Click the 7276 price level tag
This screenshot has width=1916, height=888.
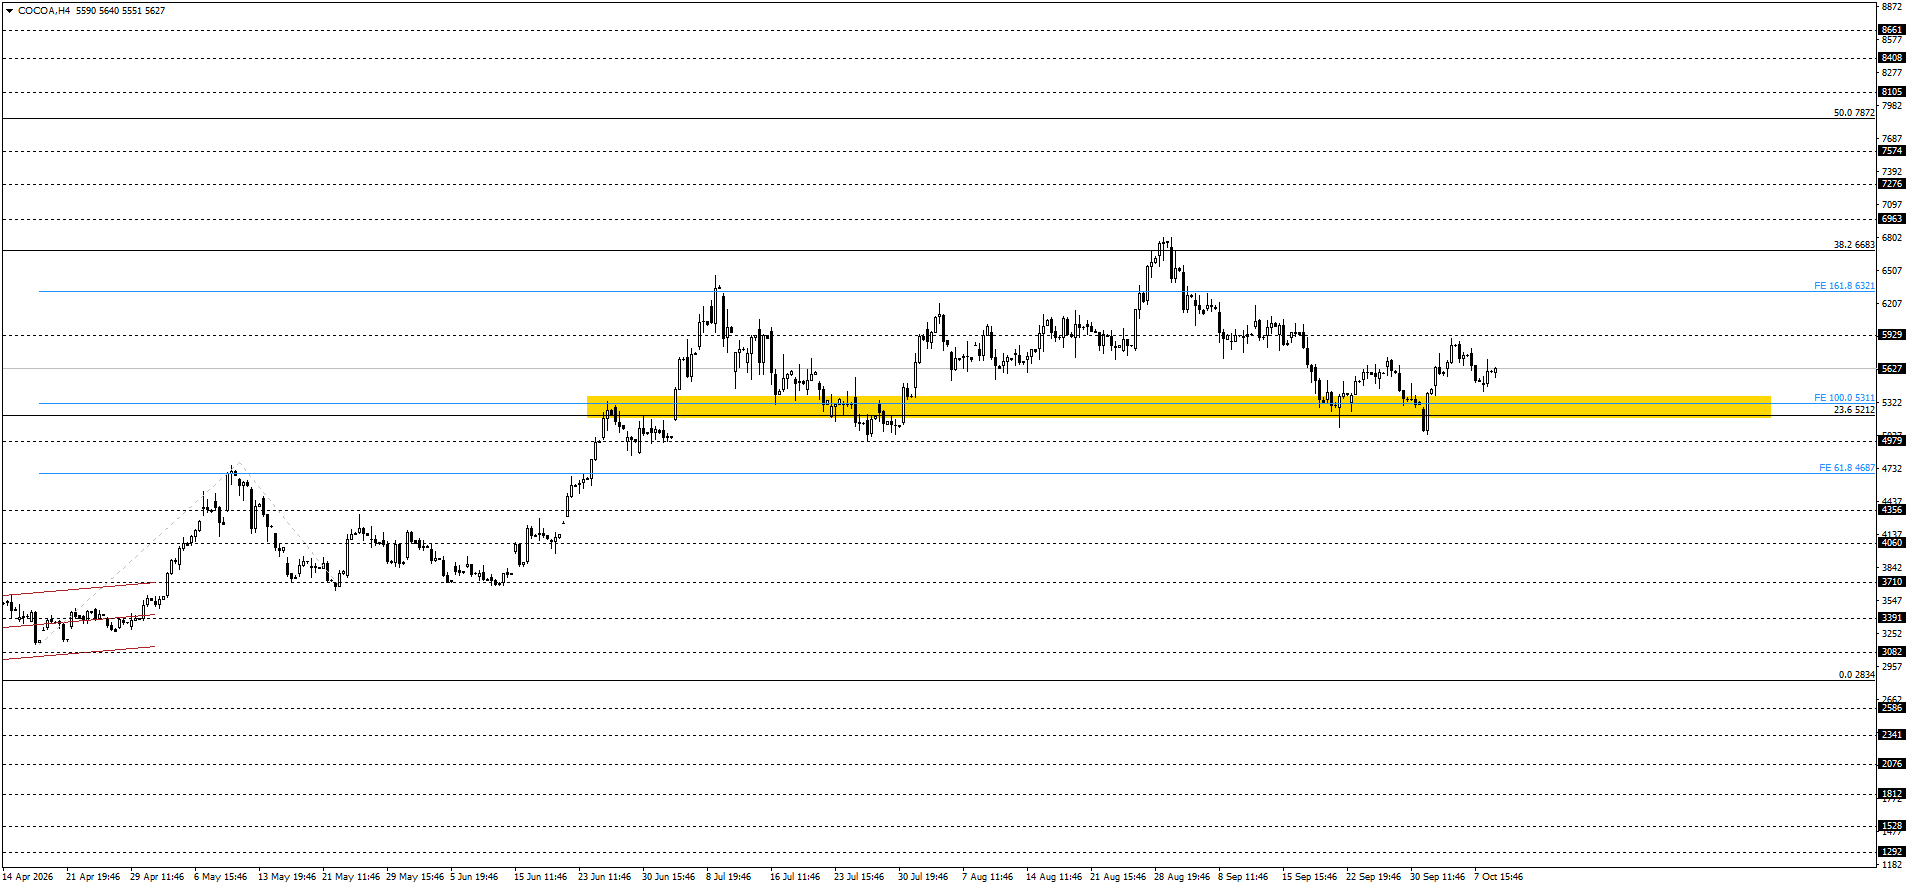[x=1891, y=184]
